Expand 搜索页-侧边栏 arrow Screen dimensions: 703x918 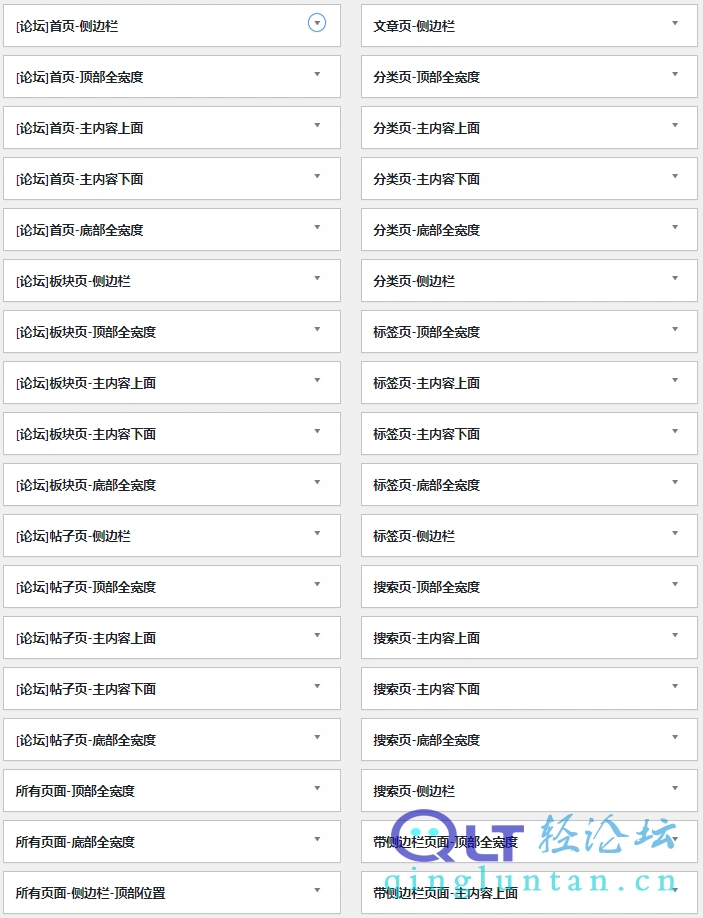click(675, 788)
